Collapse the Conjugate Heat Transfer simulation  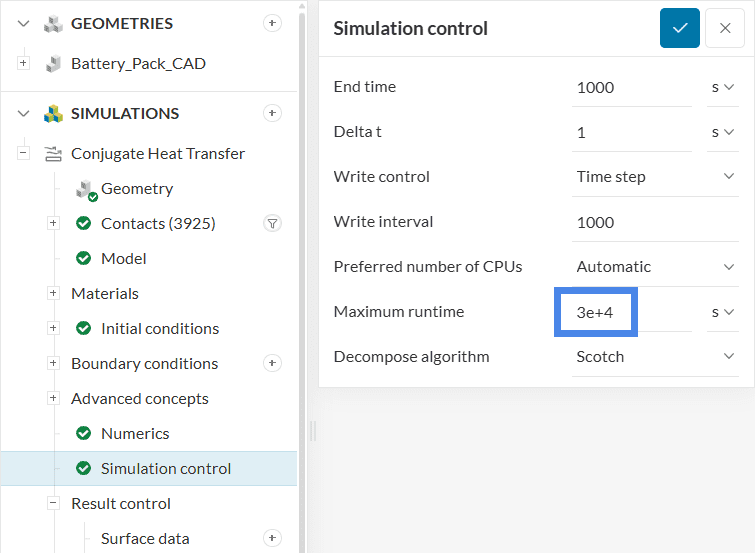24,153
